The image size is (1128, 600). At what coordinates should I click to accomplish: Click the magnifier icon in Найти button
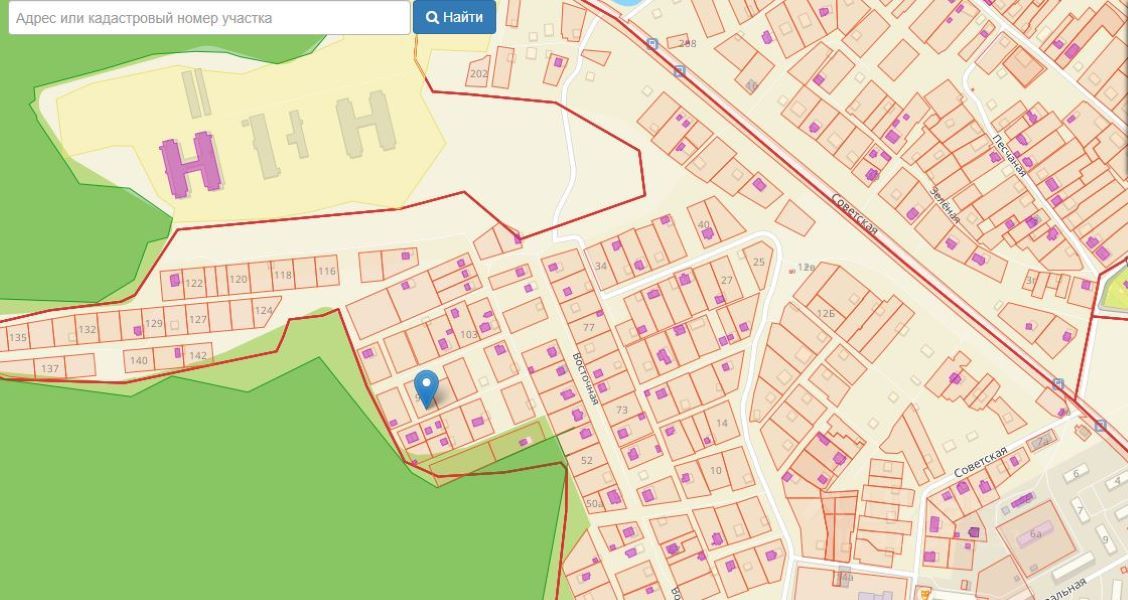coord(432,17)
